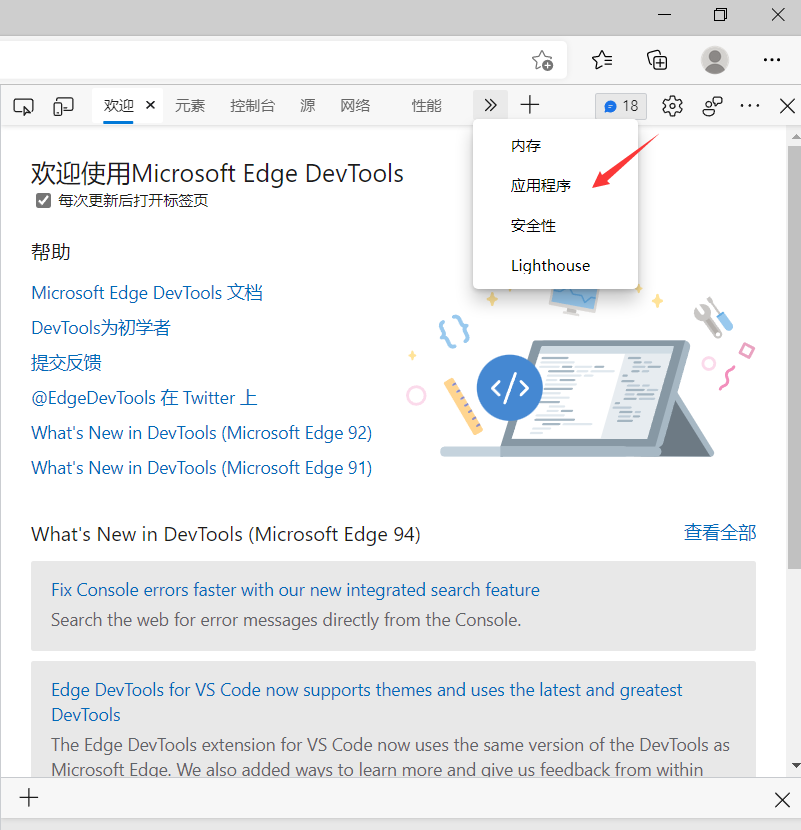Activate the inspect element picker tool
Image resolution: width=801 pixels, height=830 pixels.
tap(23, 106)
